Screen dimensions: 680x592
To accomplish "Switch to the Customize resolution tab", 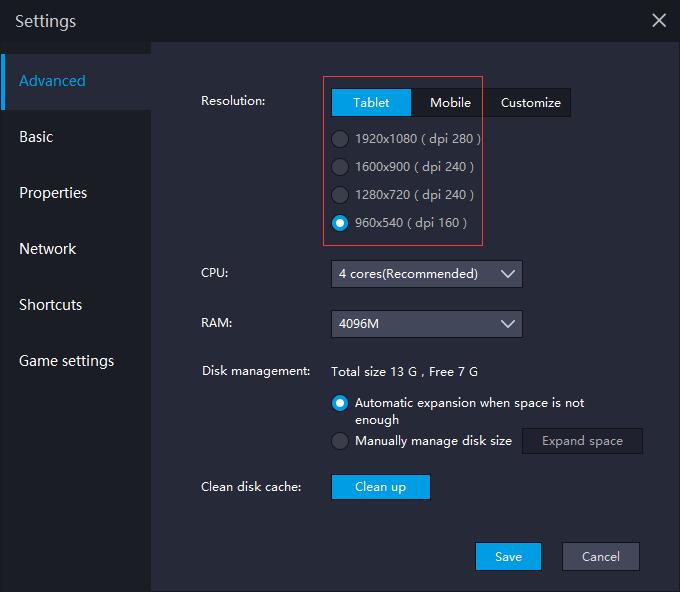I will (x=530, y=103).
